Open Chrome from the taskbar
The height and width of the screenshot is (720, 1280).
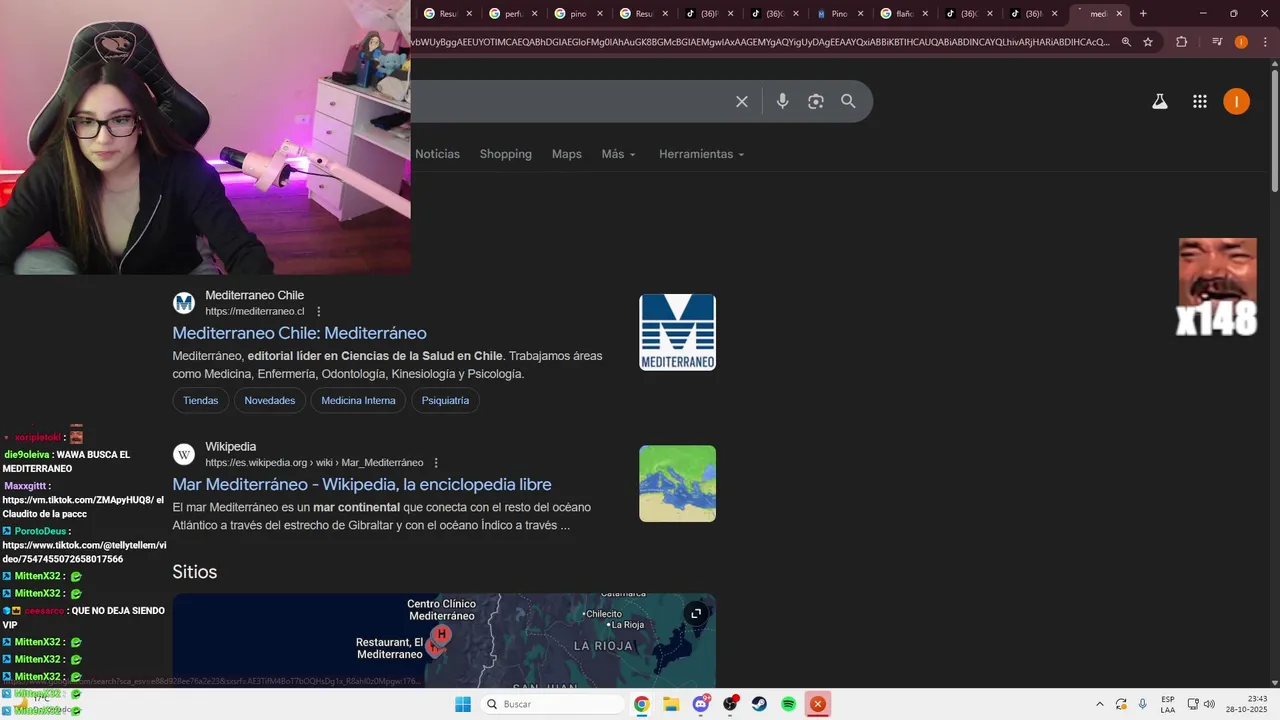pyautogui.click(x=642, y=704)
